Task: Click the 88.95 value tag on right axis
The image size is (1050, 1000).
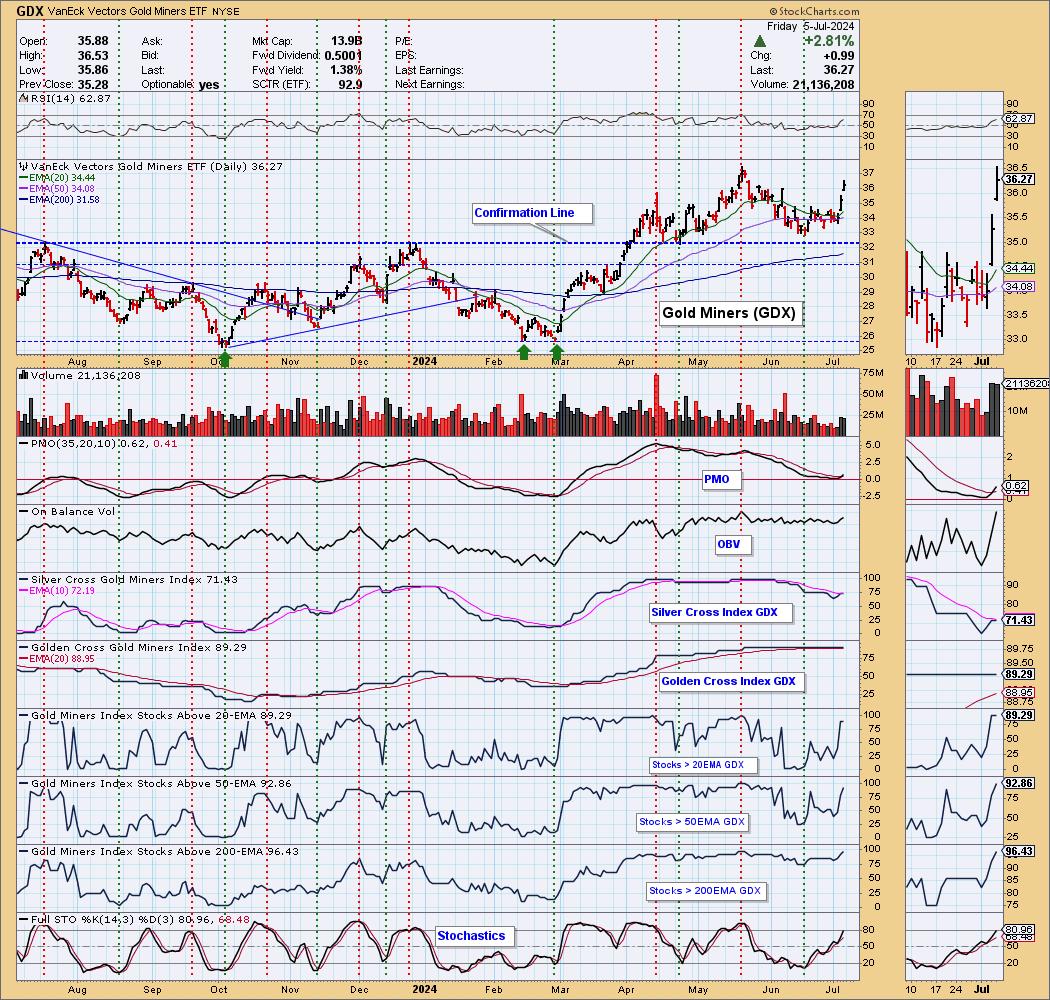Action: point(1019,692)
